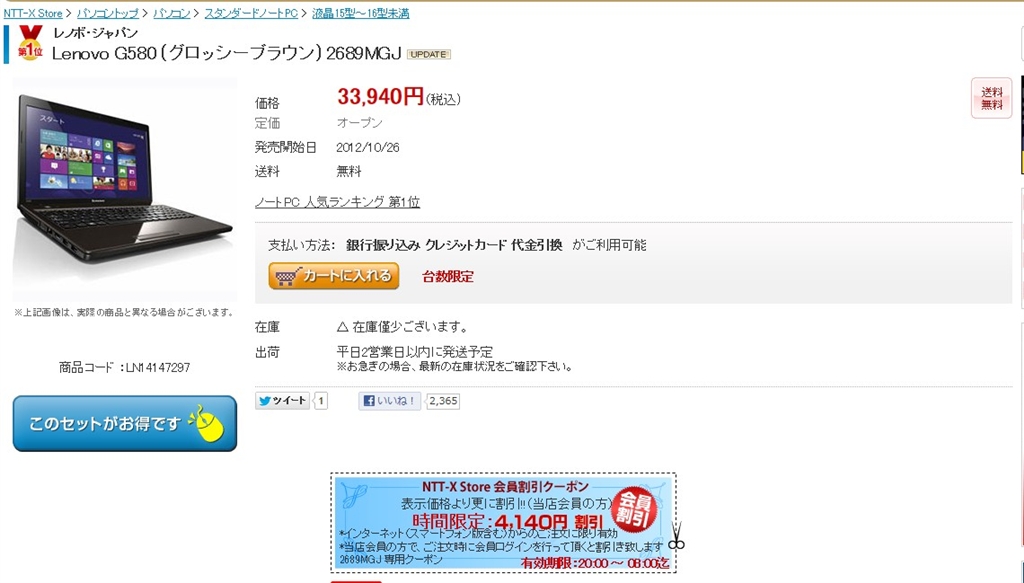Screen dimensions: 1024x583
Task: Add the item with カートに入れる button
Action: (334, 276)
